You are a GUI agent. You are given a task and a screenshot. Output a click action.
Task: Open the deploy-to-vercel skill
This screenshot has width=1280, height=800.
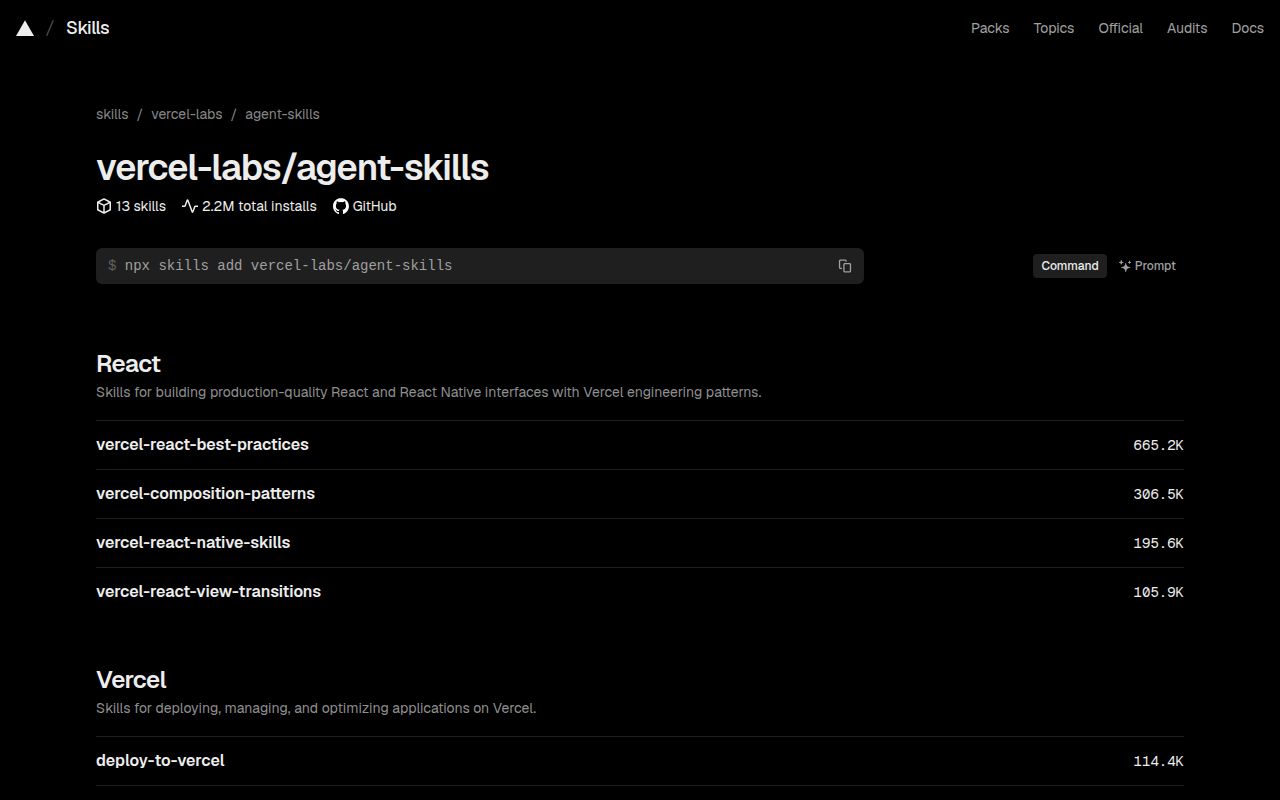640,761
